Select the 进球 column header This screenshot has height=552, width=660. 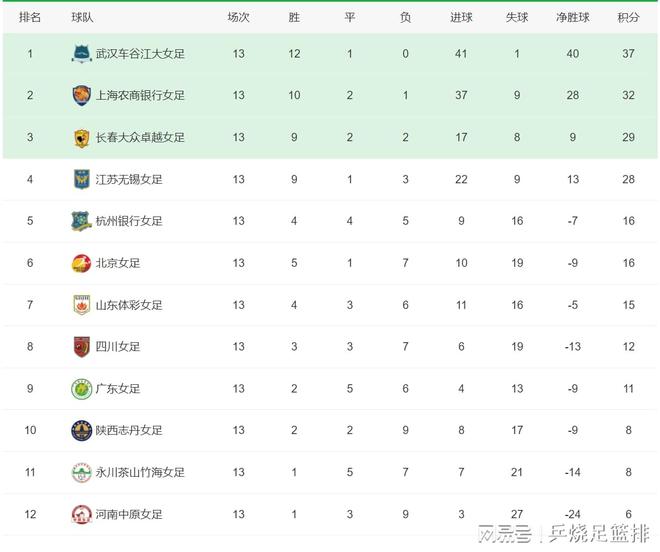pos(461,17)
